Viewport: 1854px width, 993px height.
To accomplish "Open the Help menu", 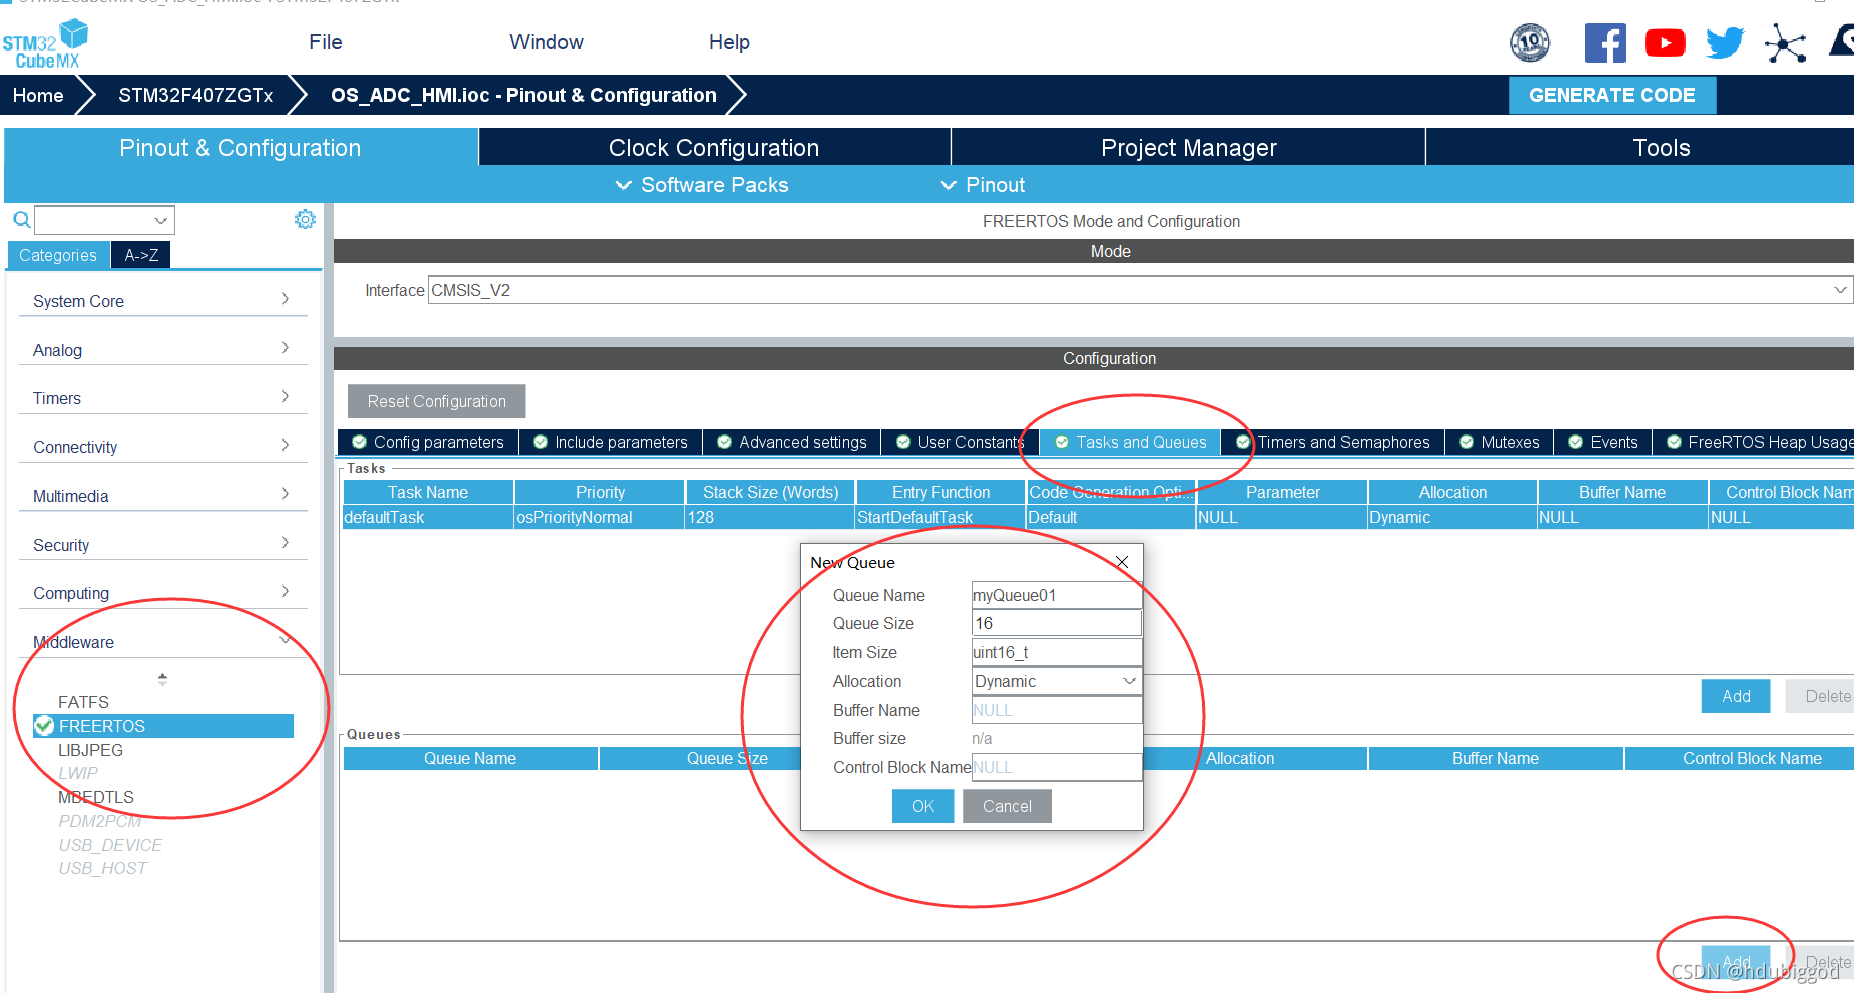I will (x=729, y=42).
